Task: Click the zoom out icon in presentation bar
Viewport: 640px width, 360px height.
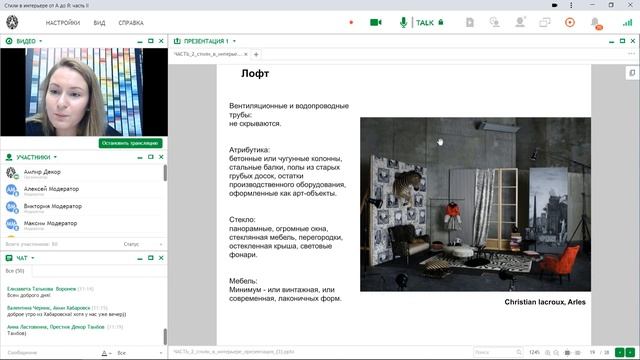Action: (556, 353)
